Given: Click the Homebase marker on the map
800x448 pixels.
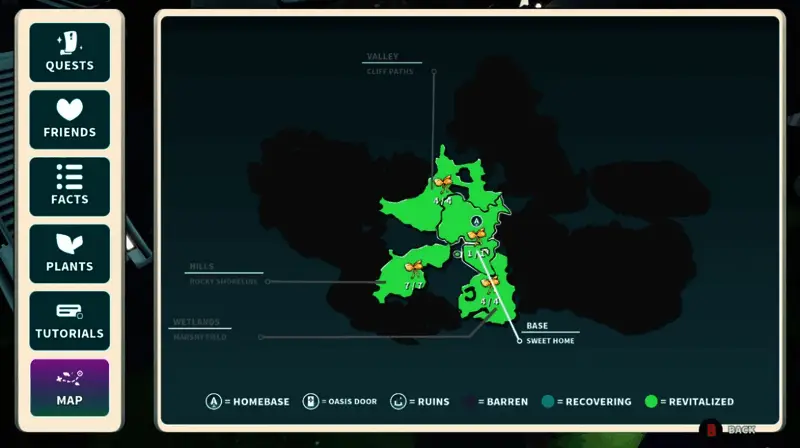Looking at the screenshot, I should click(x=477, y=221).
